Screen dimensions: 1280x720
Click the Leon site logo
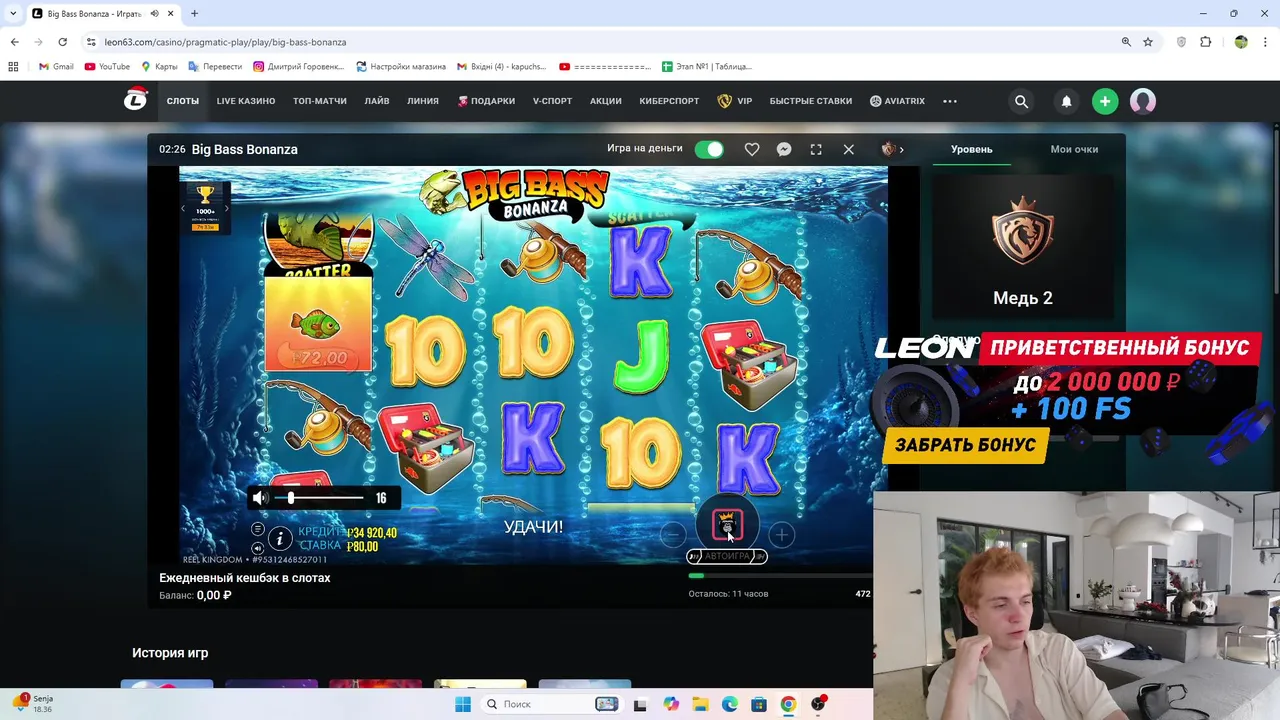coord(135,99)
